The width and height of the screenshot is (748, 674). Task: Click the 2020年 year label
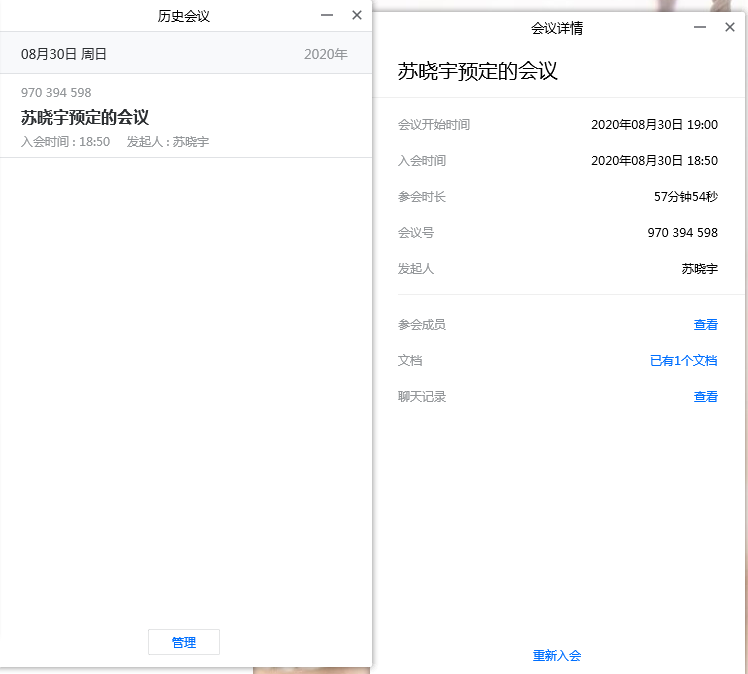pos(325,54)
